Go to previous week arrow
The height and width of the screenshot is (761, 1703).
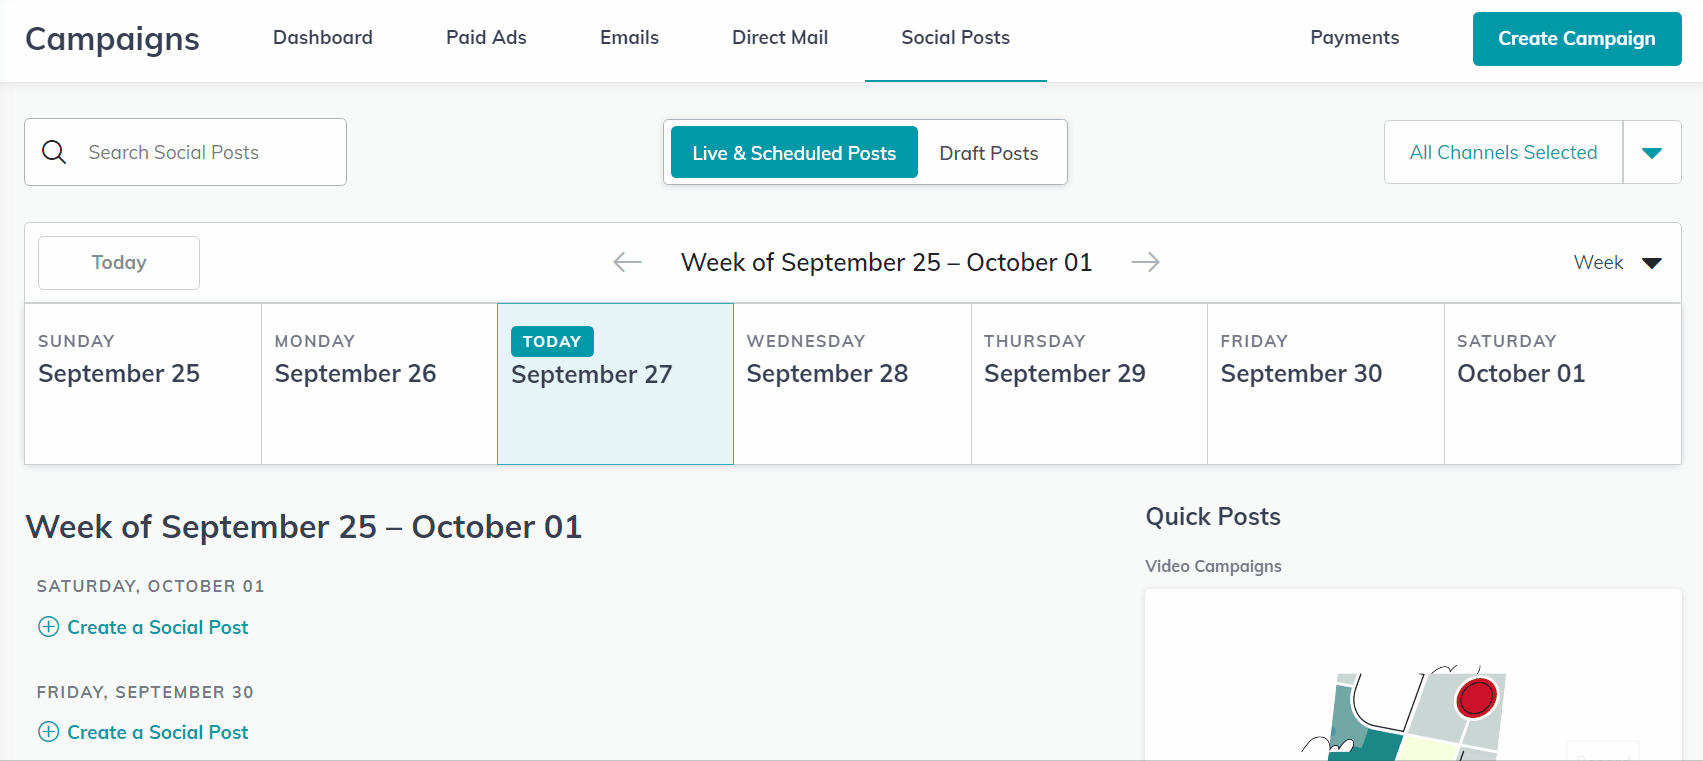point(627,262)
